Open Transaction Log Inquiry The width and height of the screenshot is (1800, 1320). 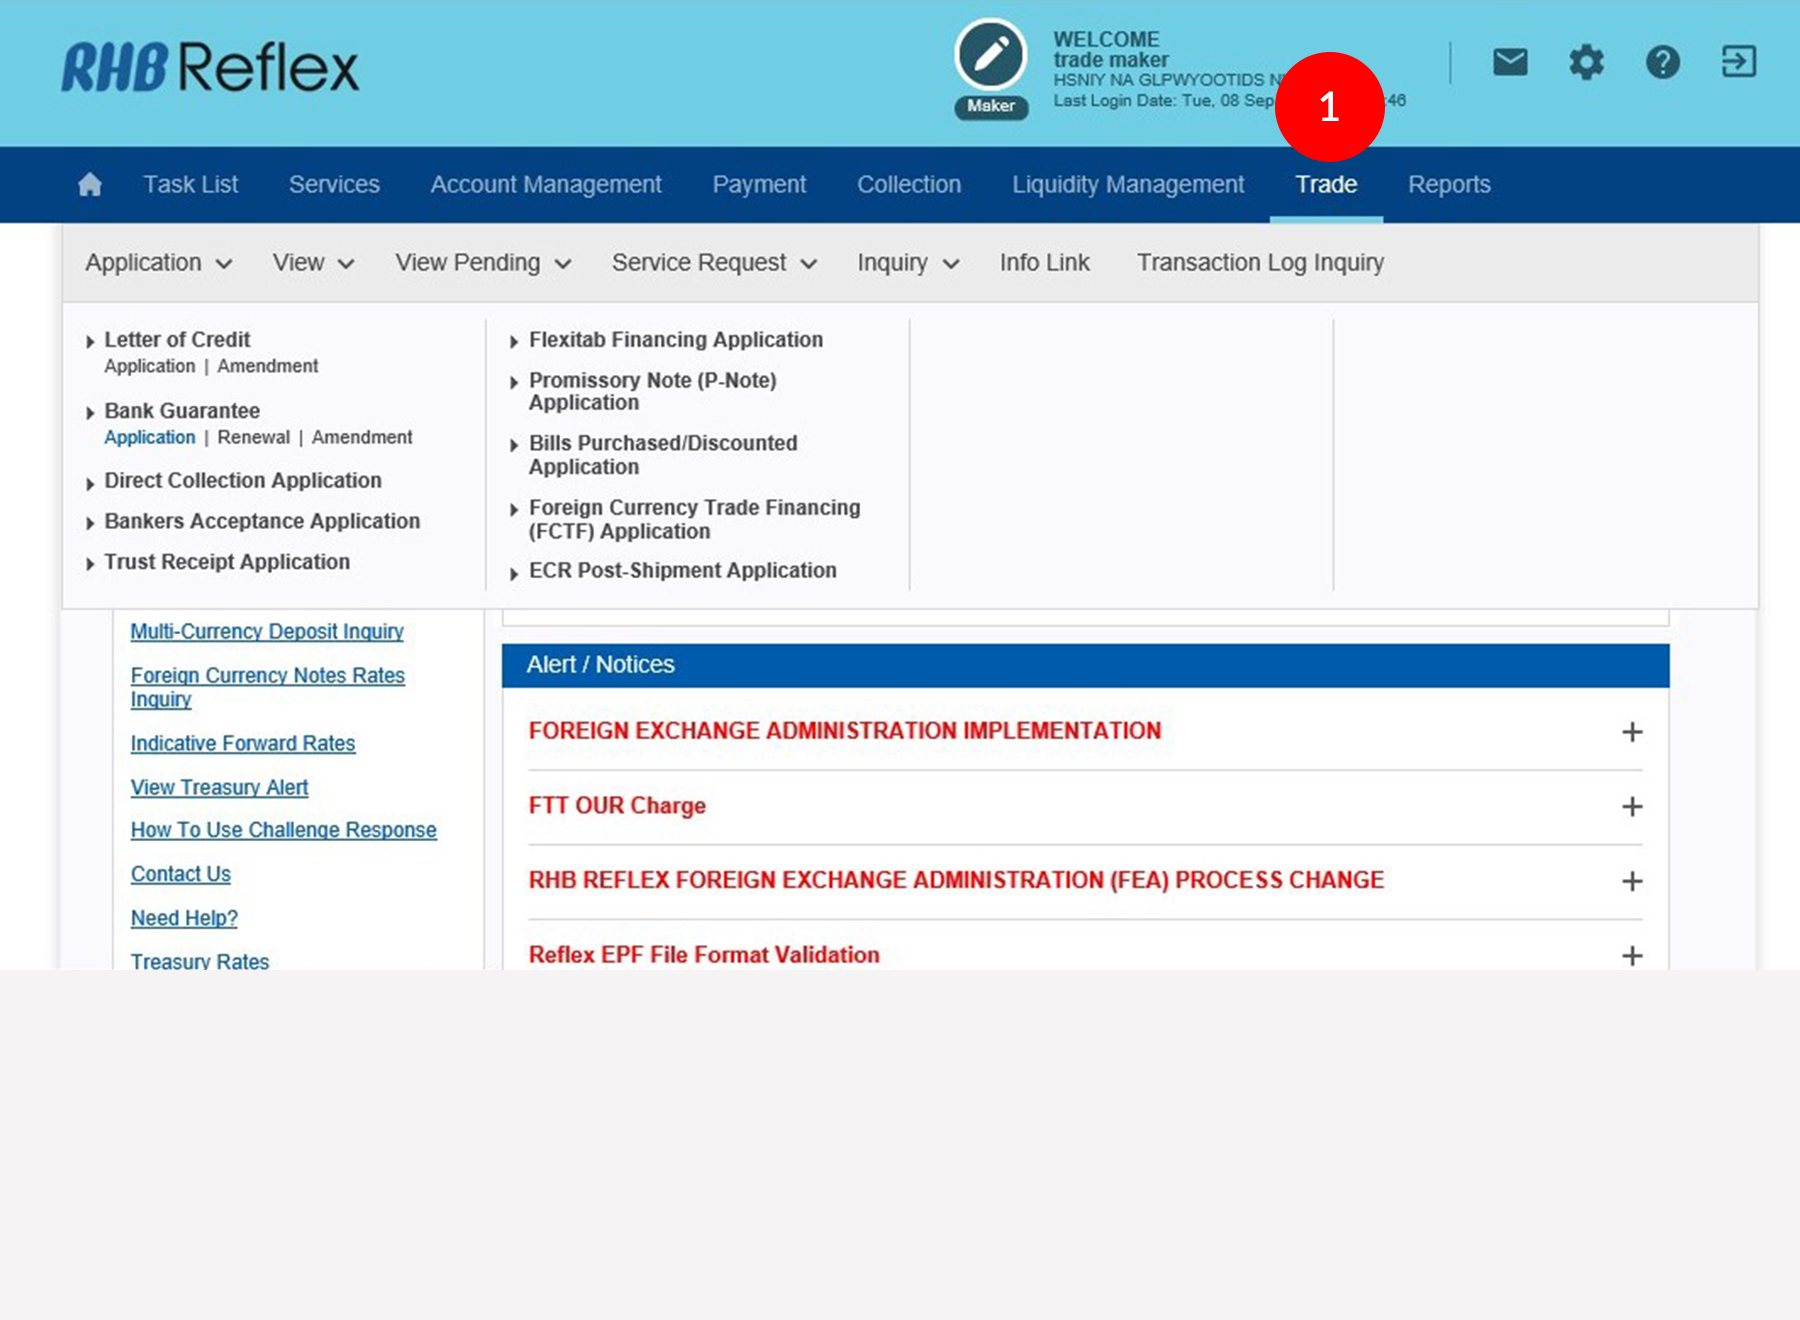click(x=1260, y=263)
